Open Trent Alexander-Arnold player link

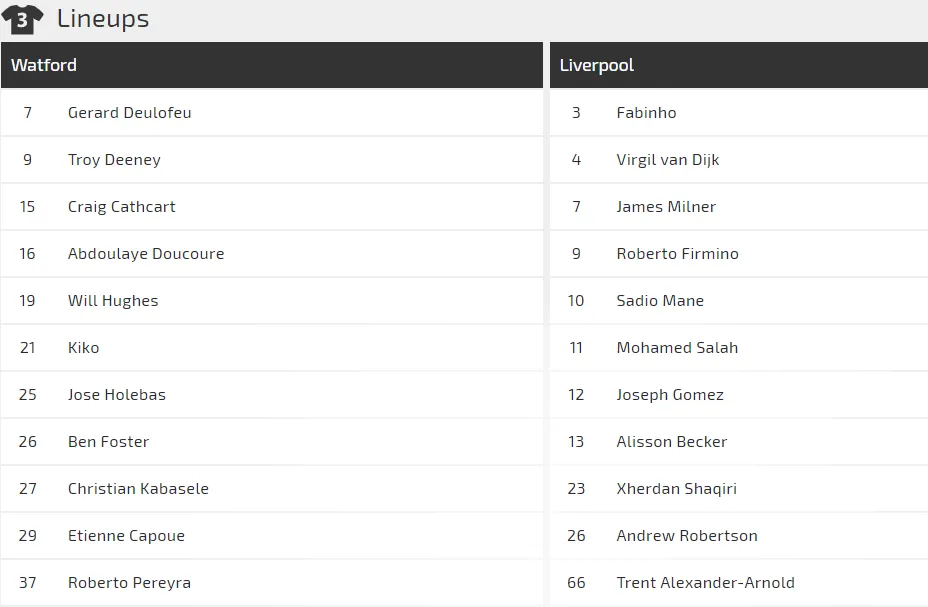(705, 583)
